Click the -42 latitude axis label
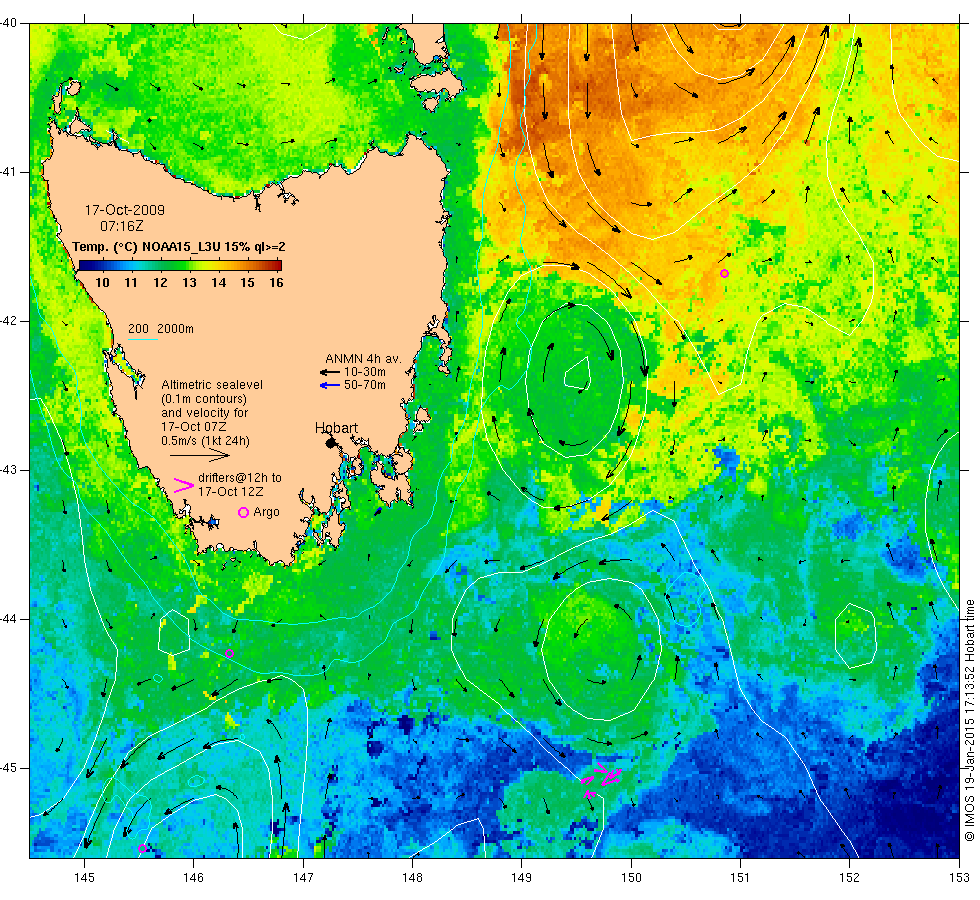The height and width of the screenshot is (900, 980). [x=9, y=321]
